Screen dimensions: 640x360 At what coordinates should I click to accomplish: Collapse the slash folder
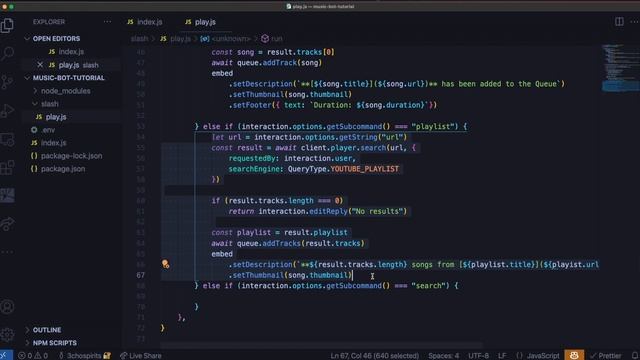point(49,104)
